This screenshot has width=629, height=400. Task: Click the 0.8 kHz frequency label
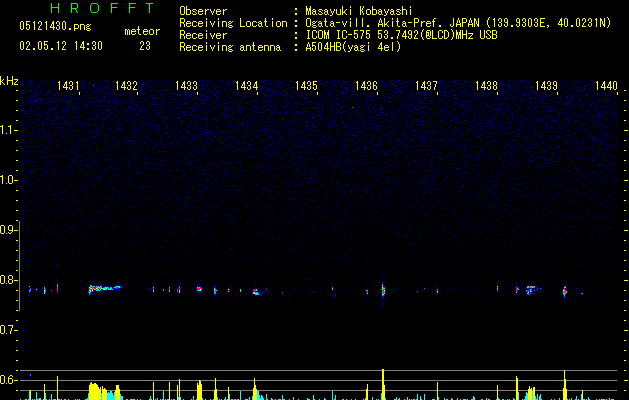click(x=8, y=280)
